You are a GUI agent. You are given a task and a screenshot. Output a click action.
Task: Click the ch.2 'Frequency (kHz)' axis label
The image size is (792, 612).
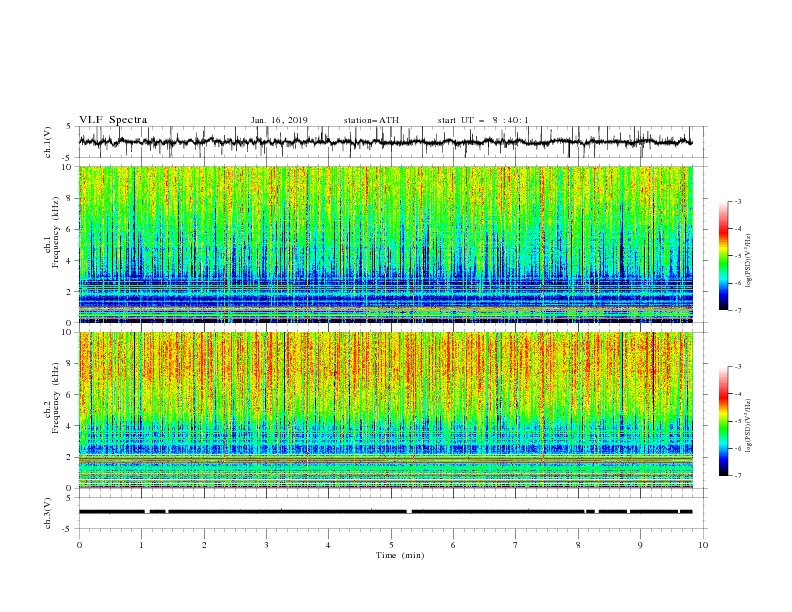pos(56,398)
